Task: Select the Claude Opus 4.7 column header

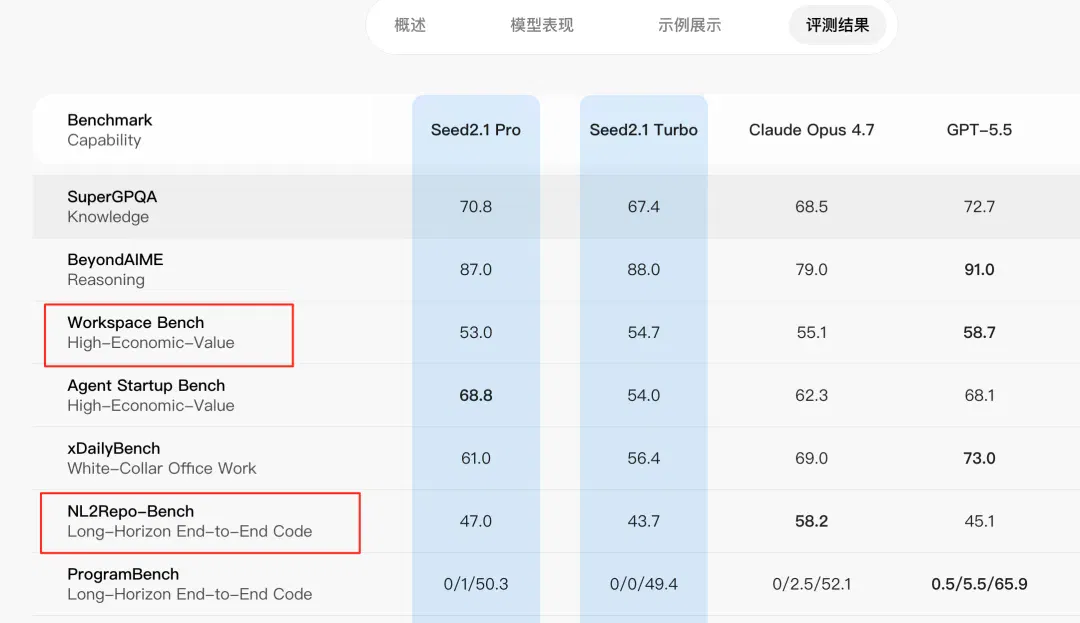Action: (x=811, y=130)
